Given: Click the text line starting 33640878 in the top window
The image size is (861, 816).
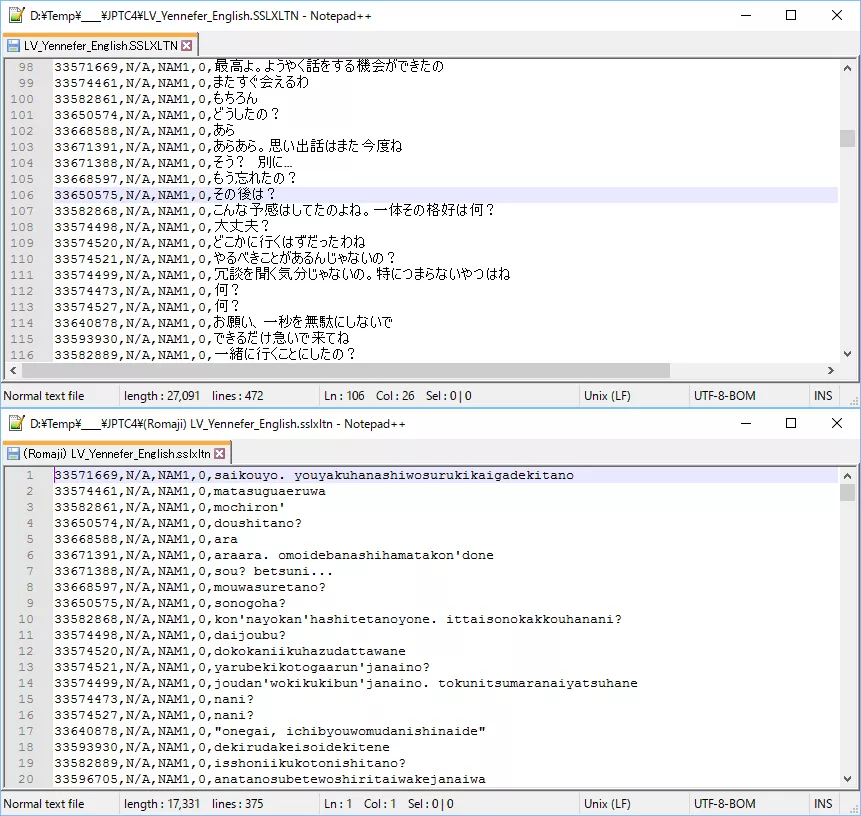Looking at the screenshot, I should tap(223, 323).
